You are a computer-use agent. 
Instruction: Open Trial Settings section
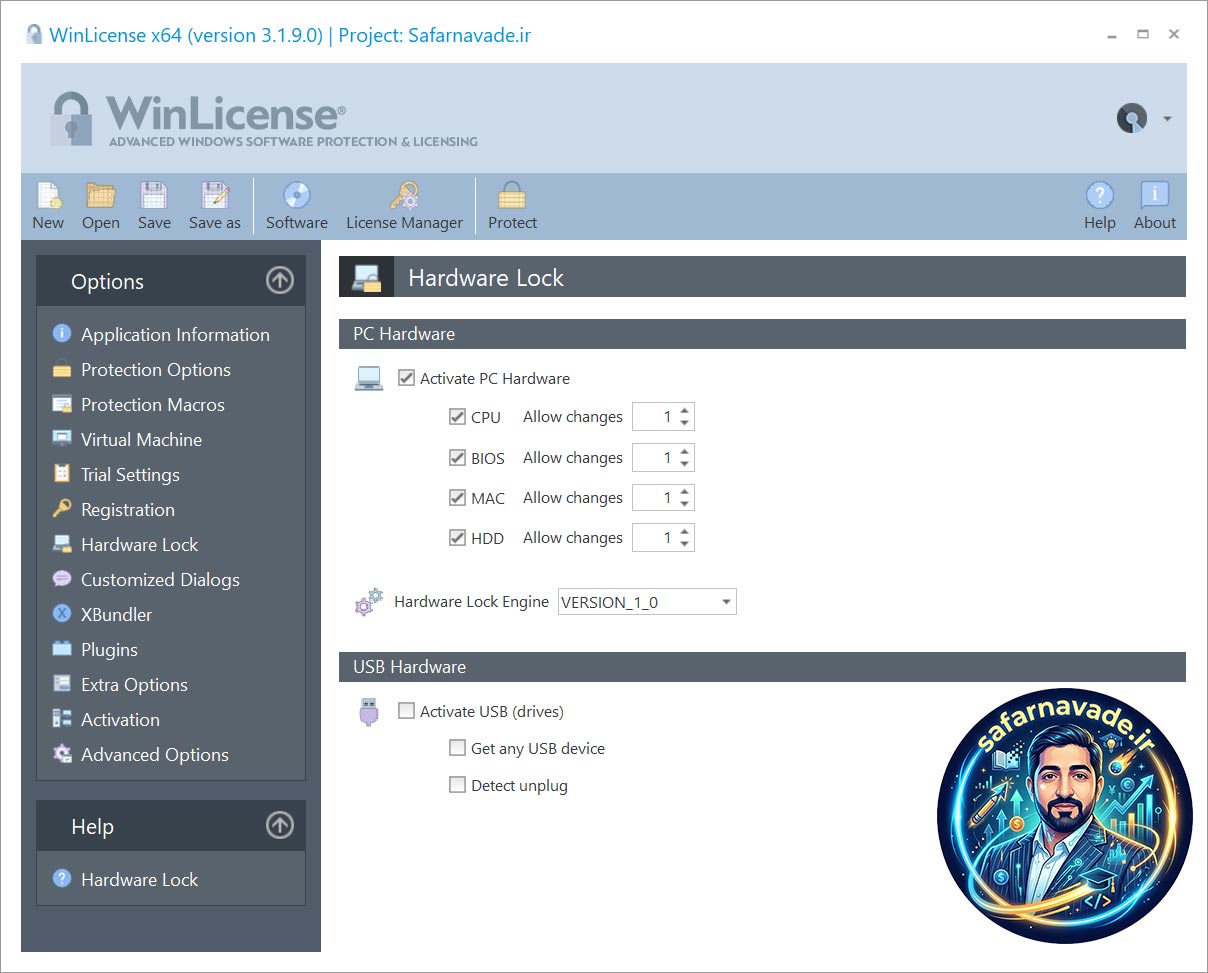pos(130,474)
